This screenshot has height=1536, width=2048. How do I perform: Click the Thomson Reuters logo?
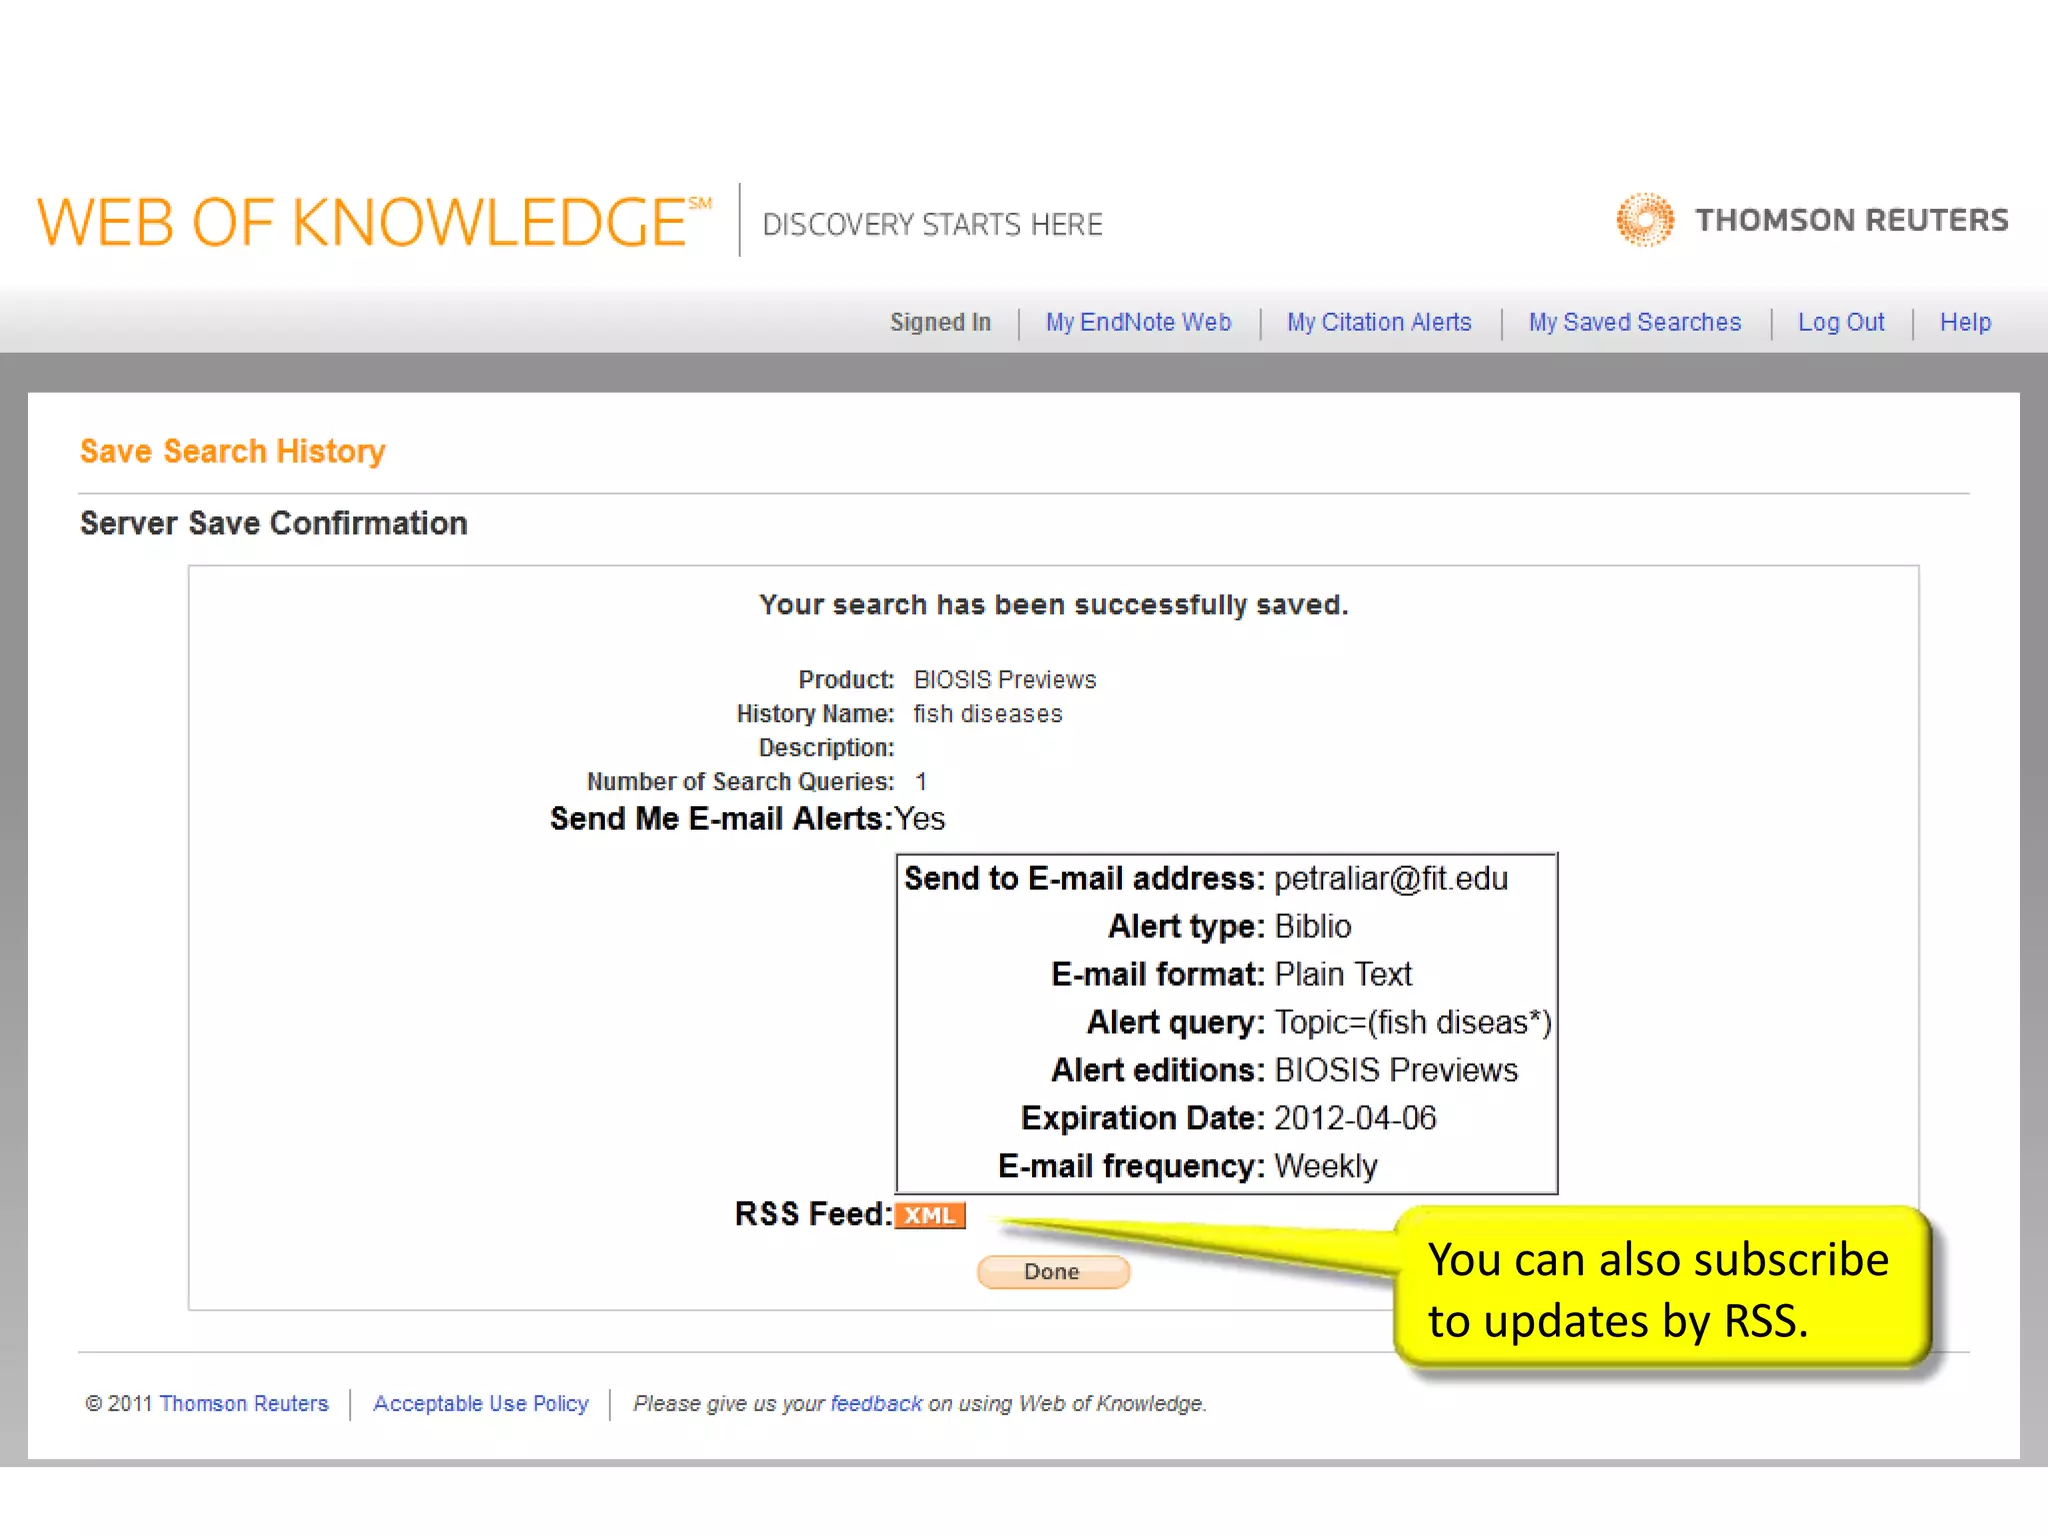(x=1812, y=220)
